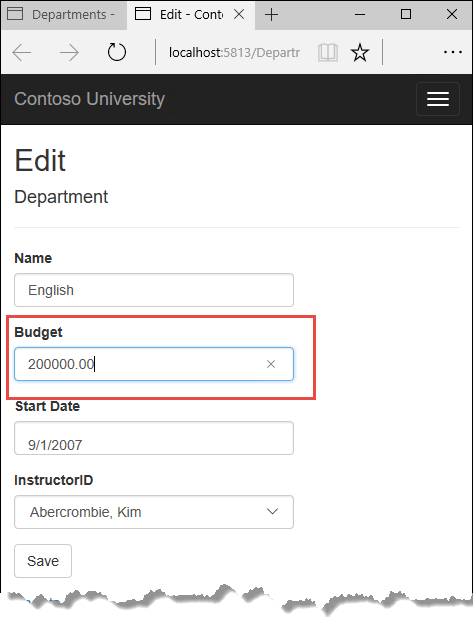473x617 pixels.
Task: Click the Edit page heading
Action: point(40,161)
